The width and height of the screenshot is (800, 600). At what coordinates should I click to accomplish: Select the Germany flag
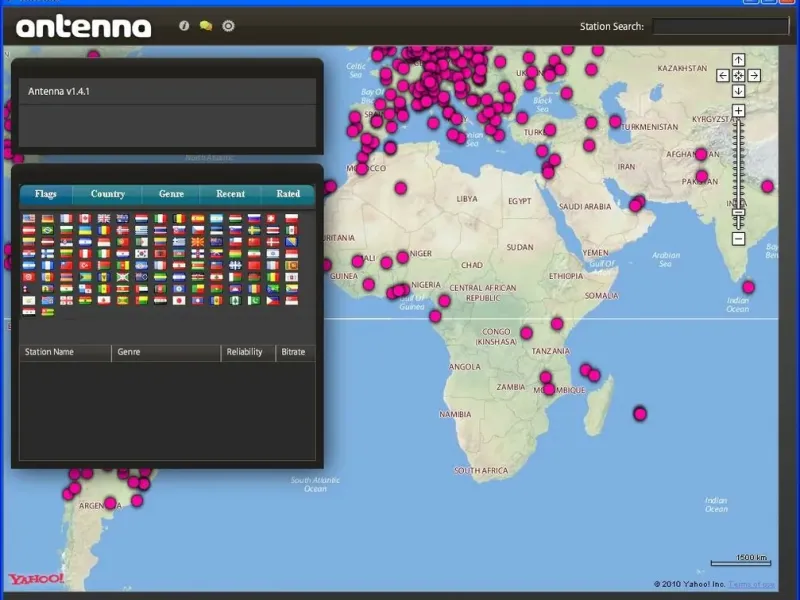[x=47, y=218]
